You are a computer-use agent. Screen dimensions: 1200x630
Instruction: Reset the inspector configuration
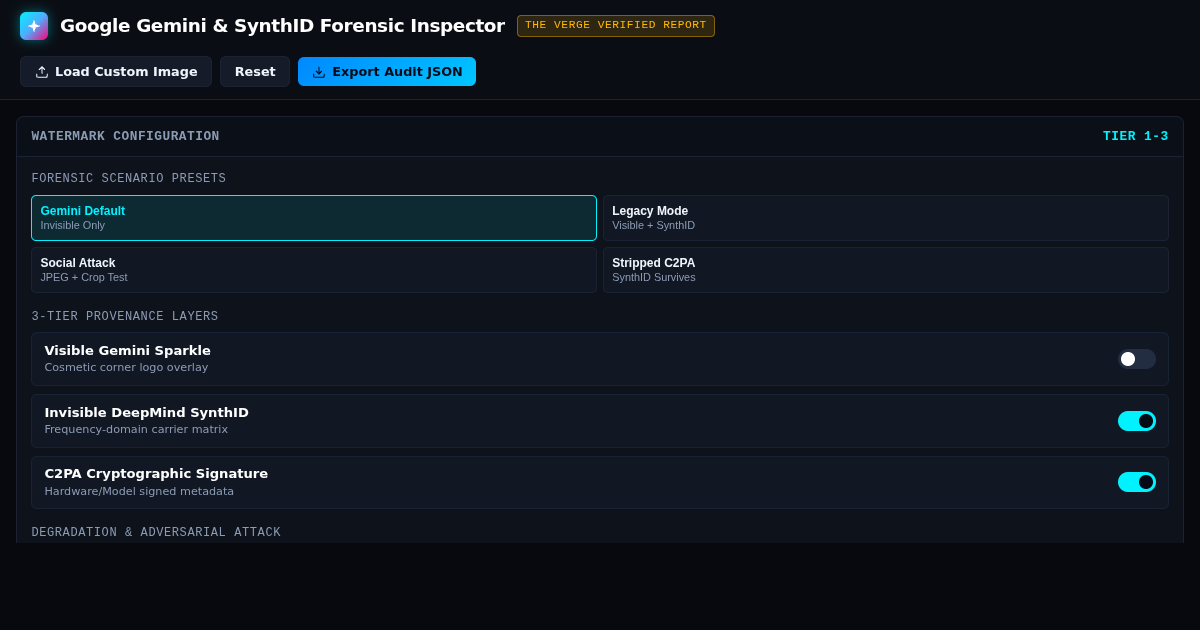click(x=255, y=72)
